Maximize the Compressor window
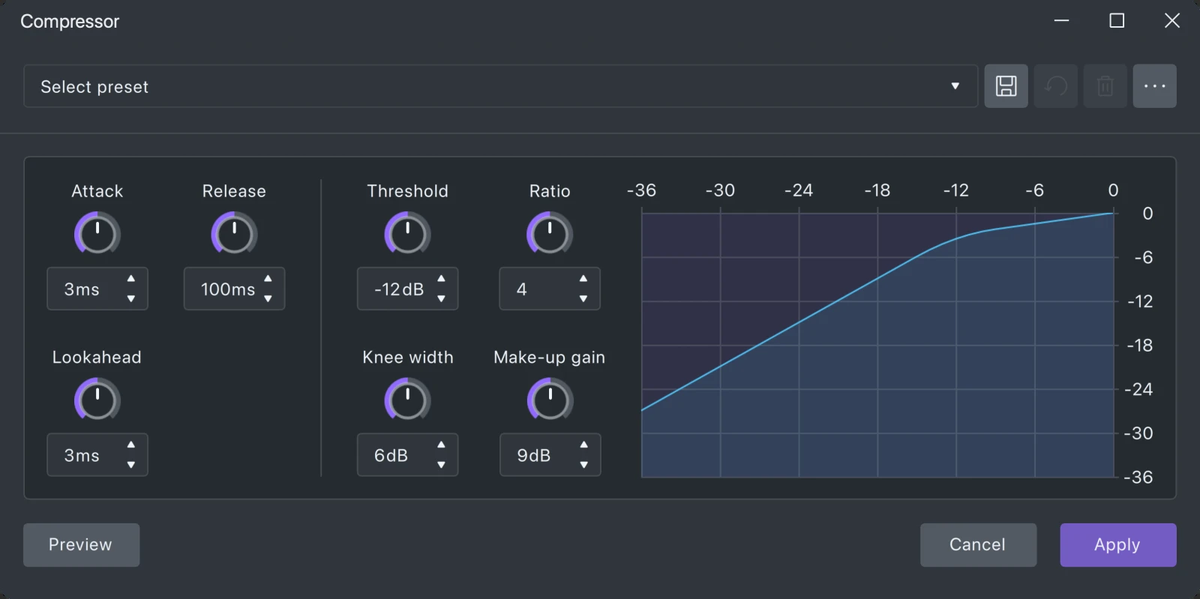Screen dimensions: 1200x599 pyautogui.click(x=1117, y=21)
